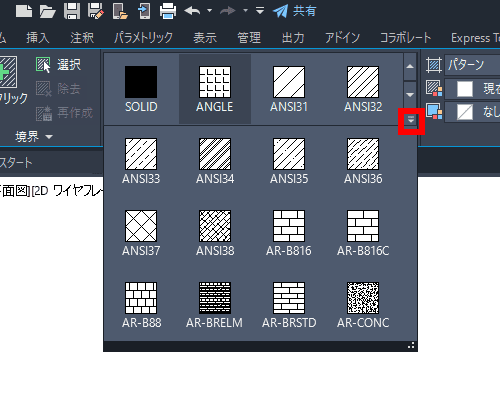This screenshot has height=394, width=500.
Task: Open a drawing with Open icon
Action: pos(48,11)
